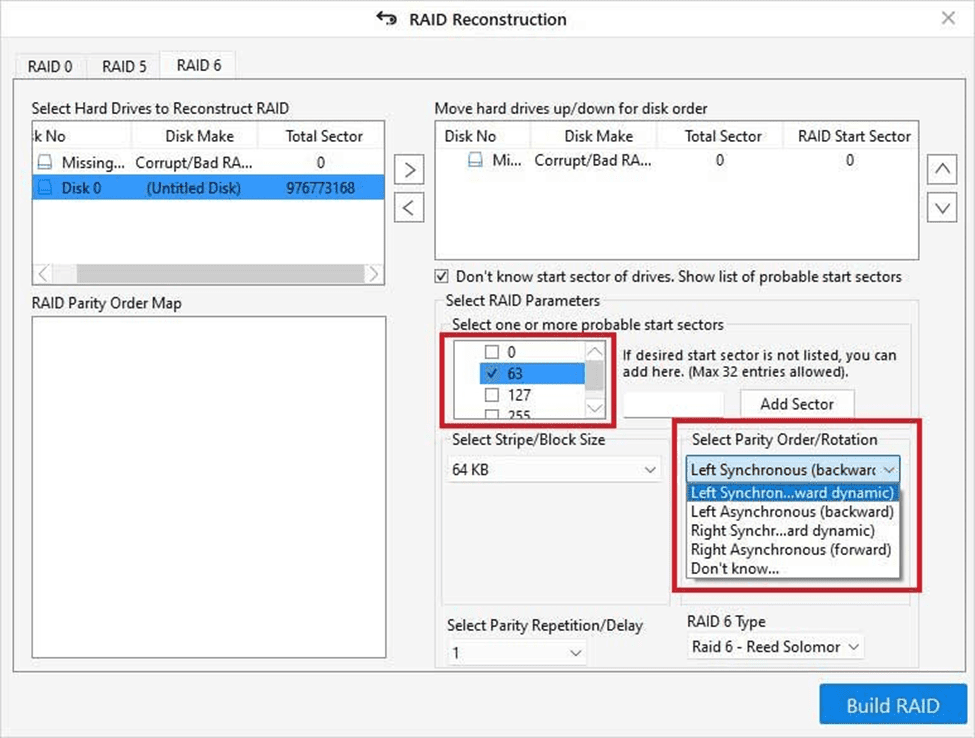The image size is (975, 738).
Task: Move selected hard drive up in order
Action: pyautogui.click(x=942, y=169)
